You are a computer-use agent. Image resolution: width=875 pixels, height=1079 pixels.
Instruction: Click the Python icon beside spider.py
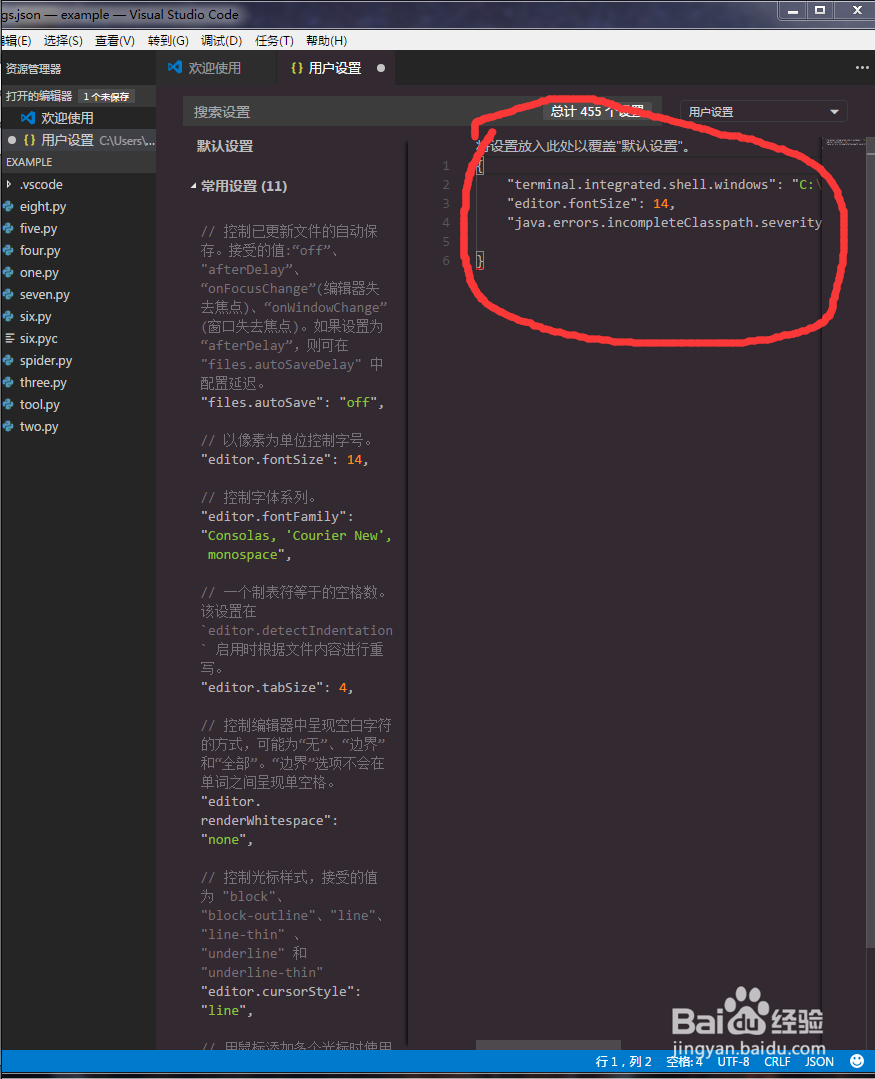pos(8,361)
